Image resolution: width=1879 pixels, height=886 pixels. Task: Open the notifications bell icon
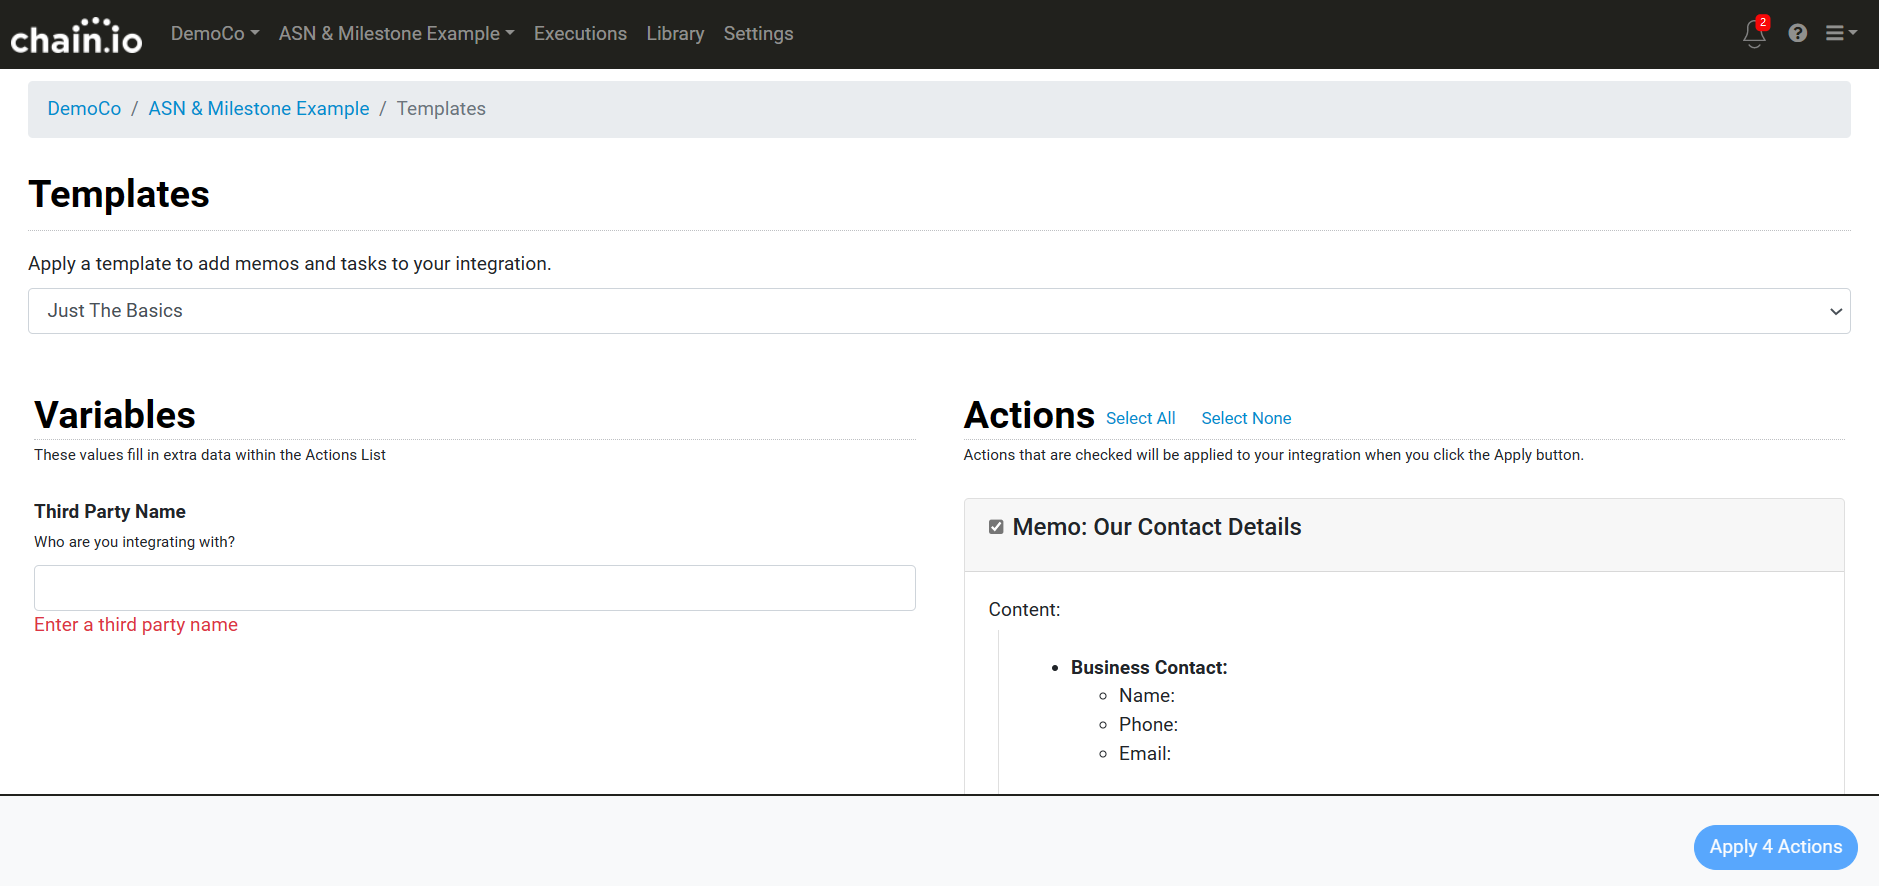(x=1755, y=33)
